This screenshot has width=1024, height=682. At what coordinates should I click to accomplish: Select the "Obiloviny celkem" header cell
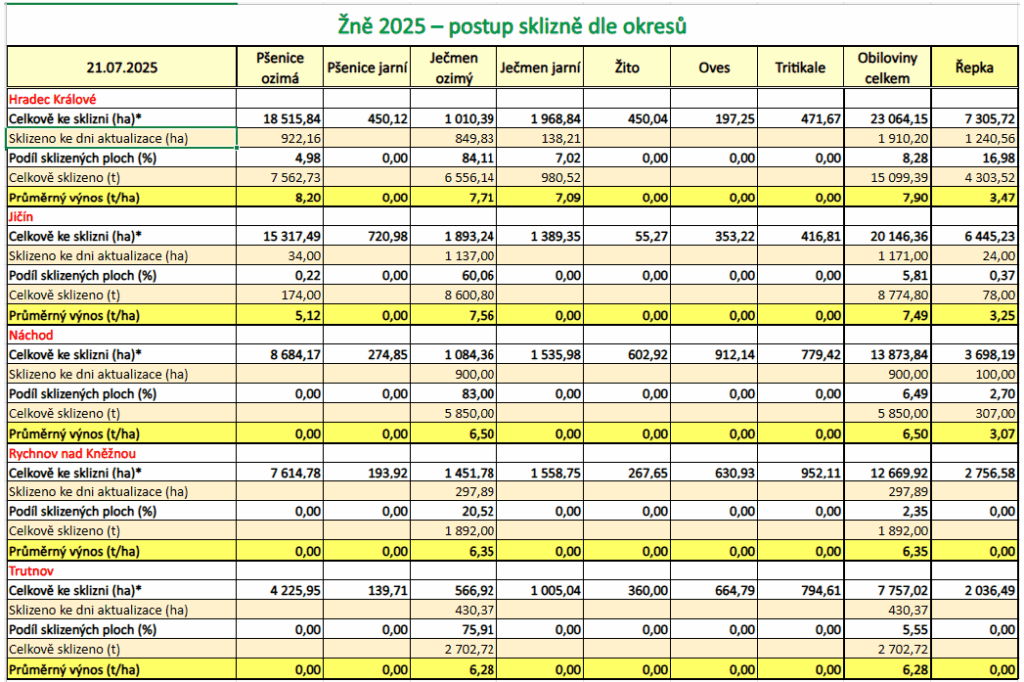887,68
